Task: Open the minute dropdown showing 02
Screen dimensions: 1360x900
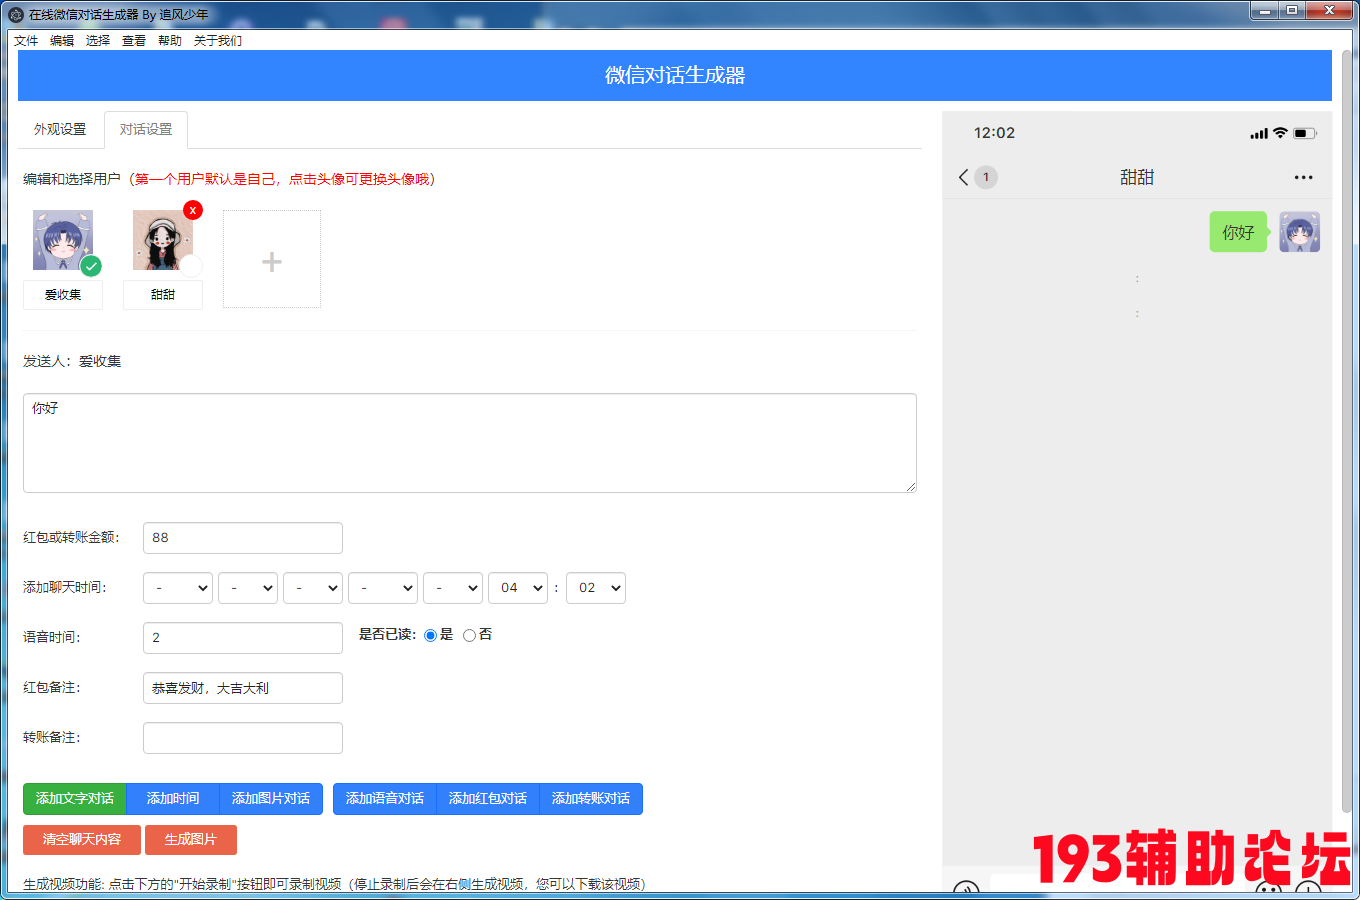Action: point(596,588)
